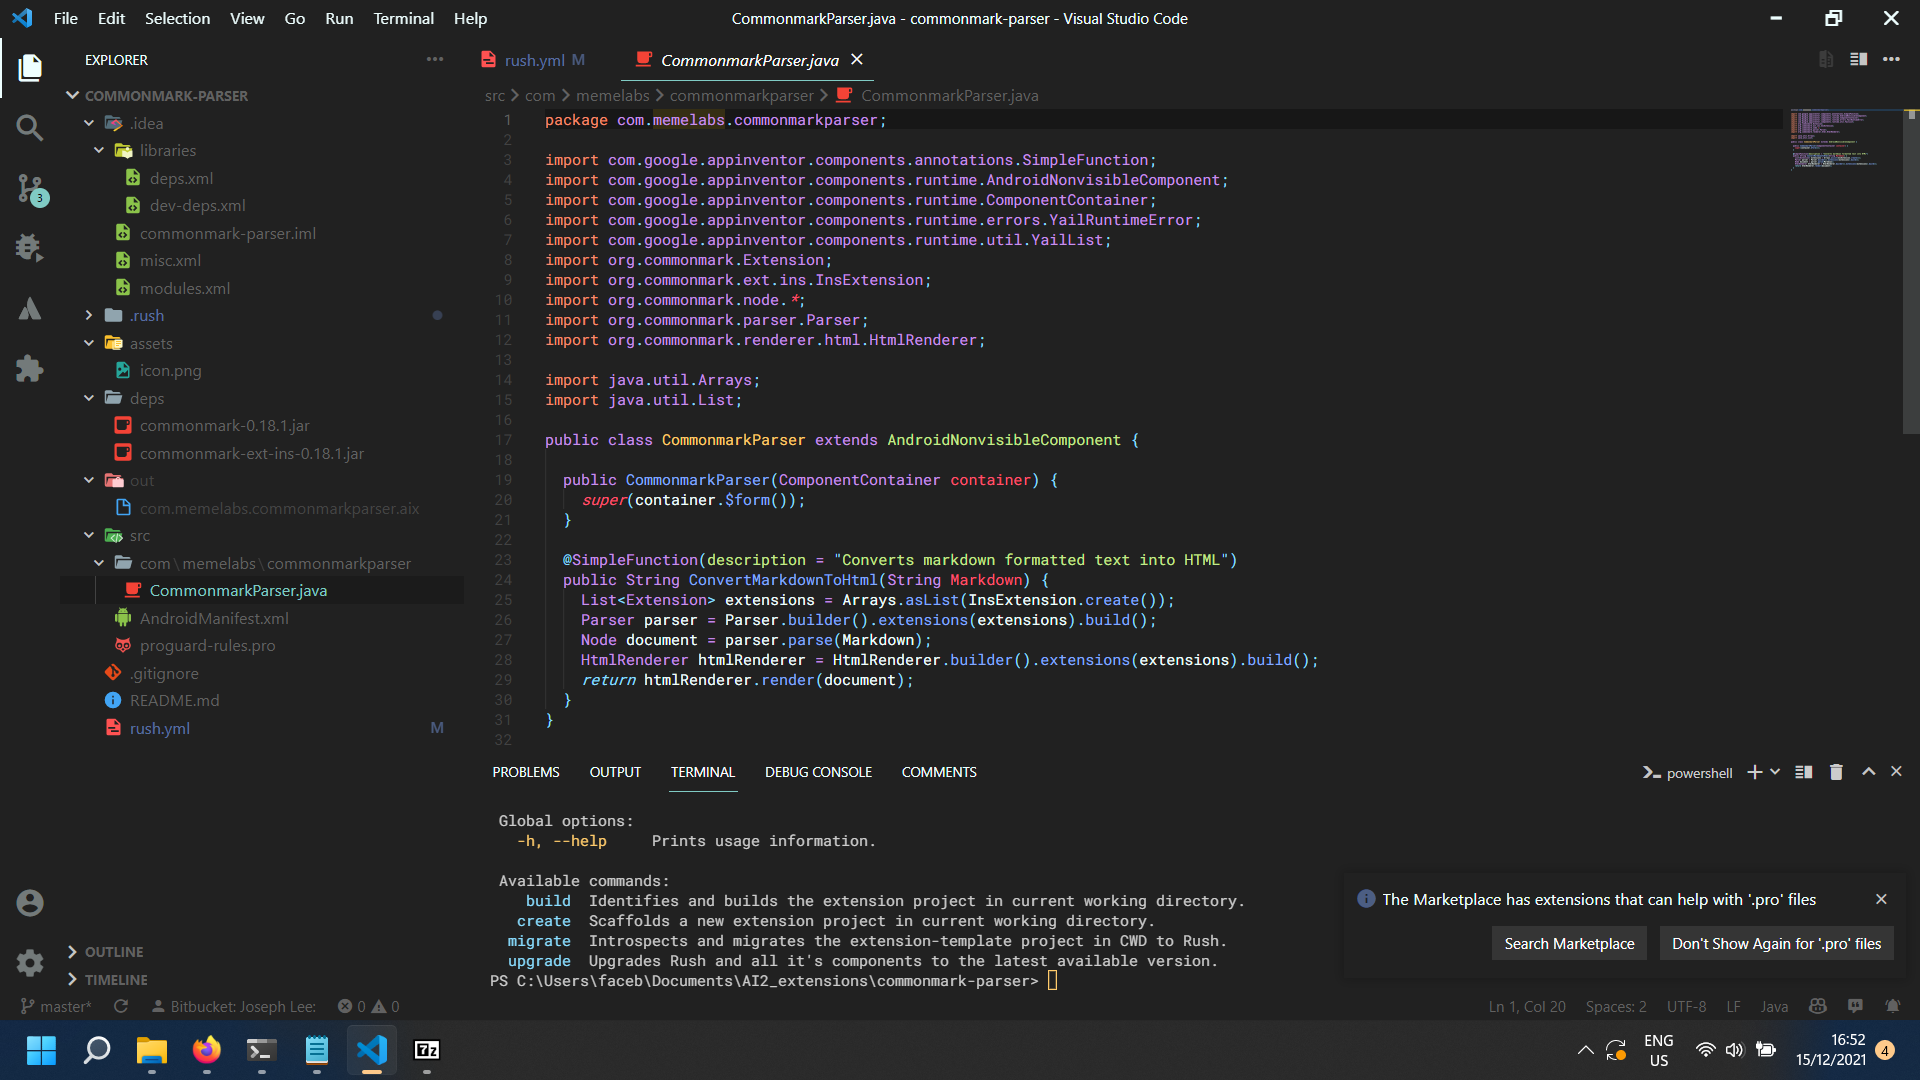Change language mode Java in status bar

click(1774, 1006)
